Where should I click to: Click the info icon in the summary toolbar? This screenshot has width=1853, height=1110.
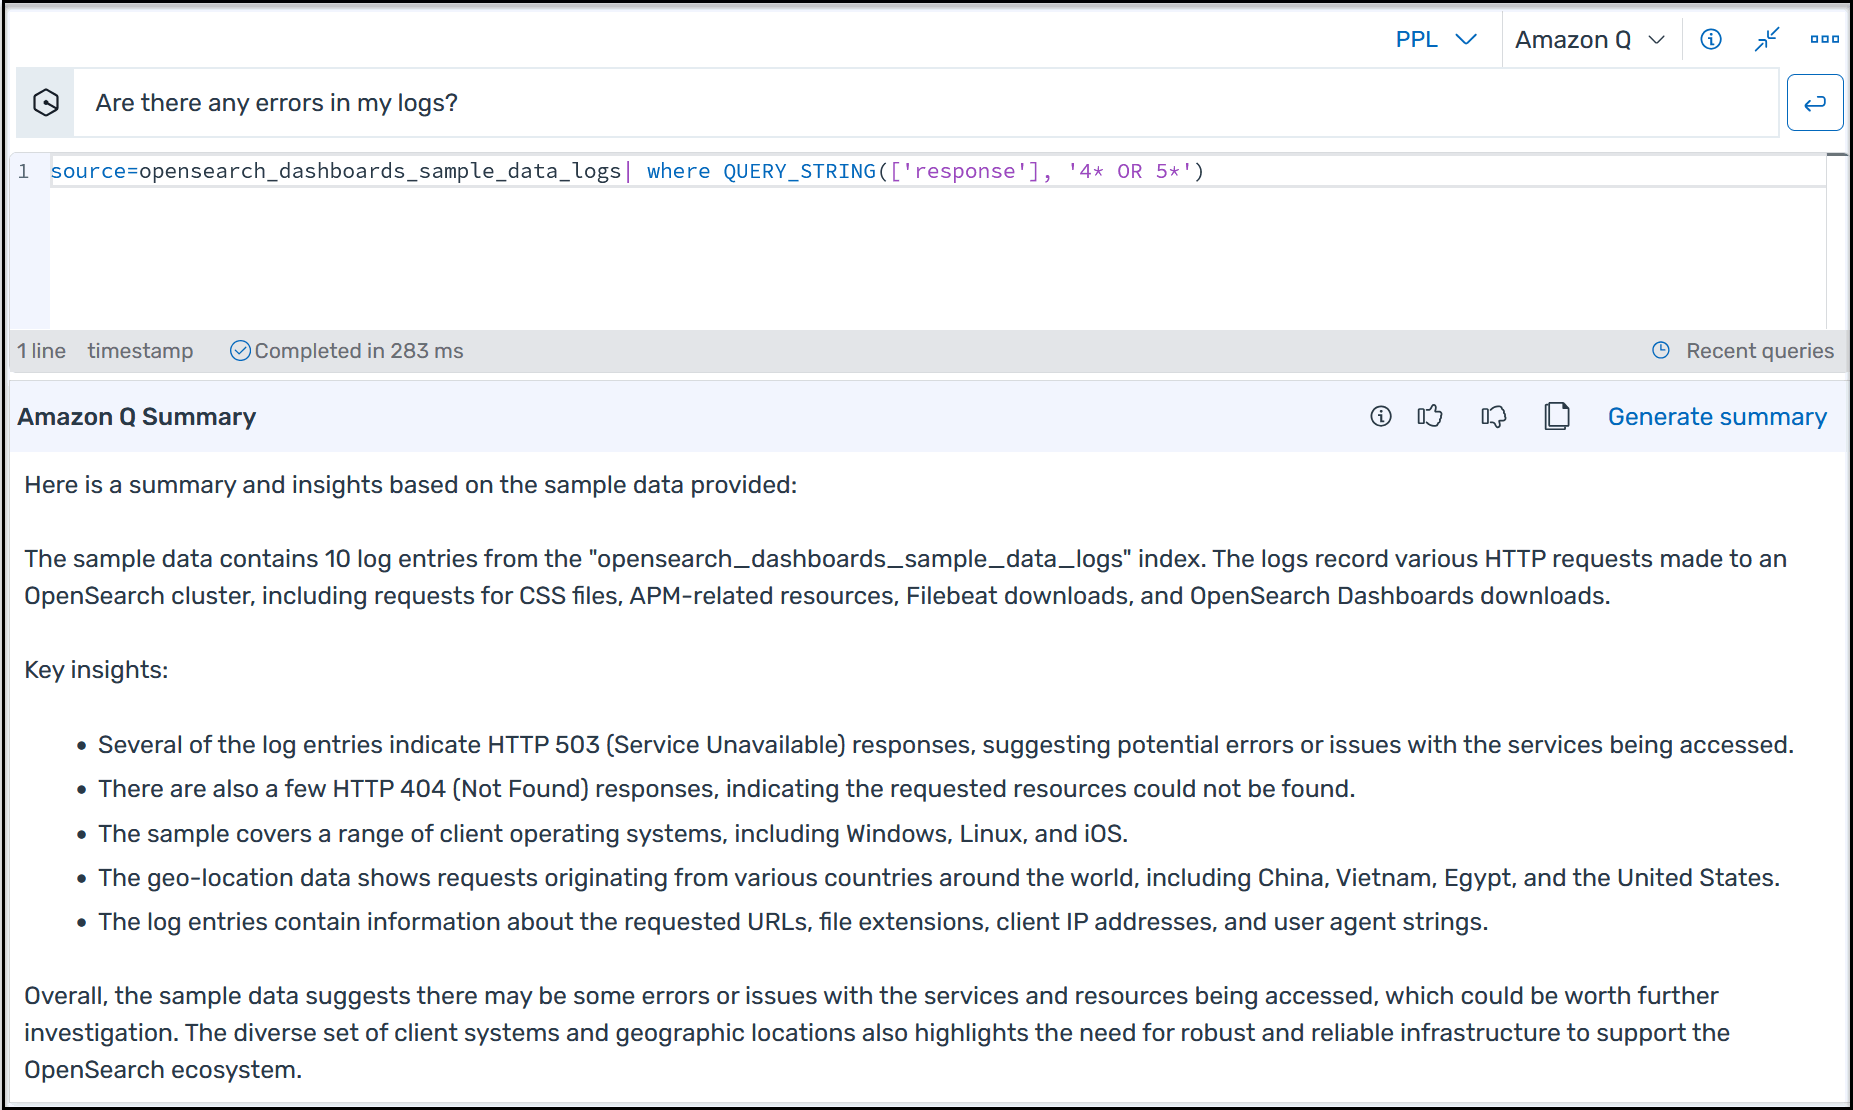point(1381,416)
